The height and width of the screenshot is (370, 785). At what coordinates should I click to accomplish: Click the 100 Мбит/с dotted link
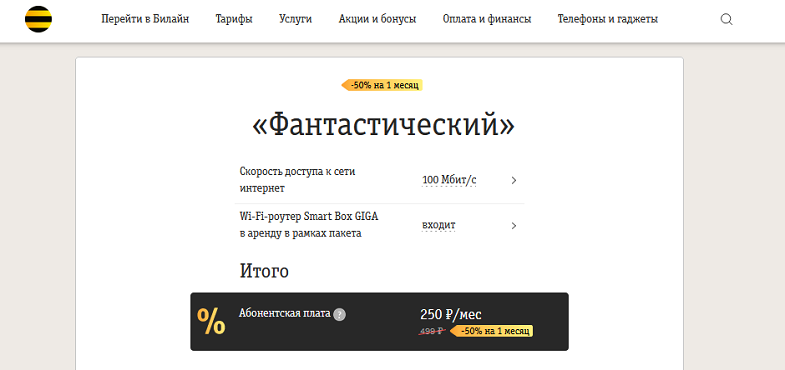pos(449,180)
